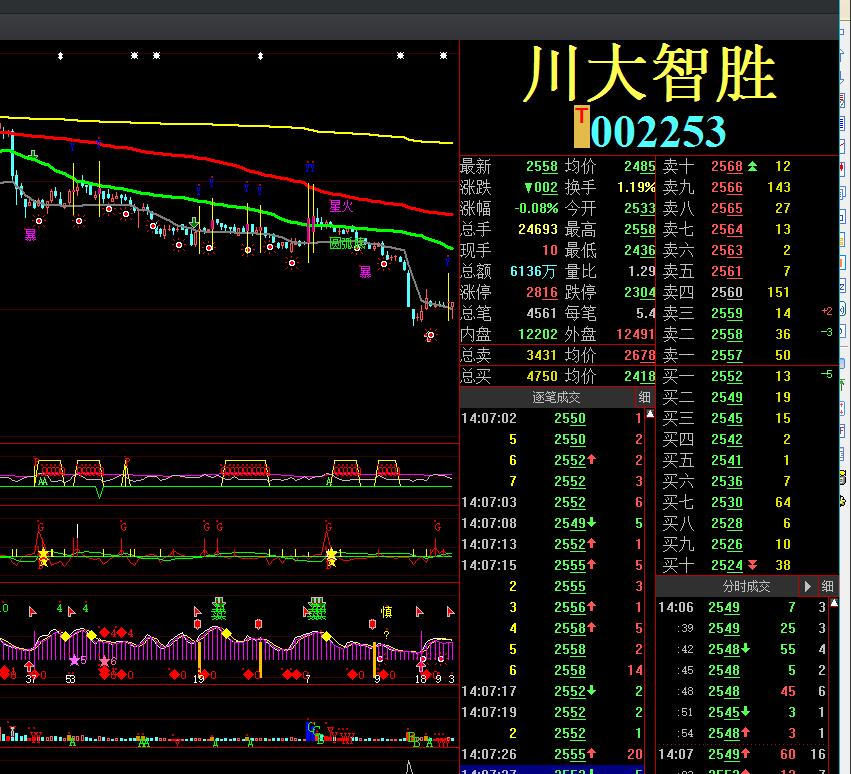This screenshot has height=774, width=851.
Task: Click the up arrow of 逐笔成交 scrollbar
Action: (650, 414)
